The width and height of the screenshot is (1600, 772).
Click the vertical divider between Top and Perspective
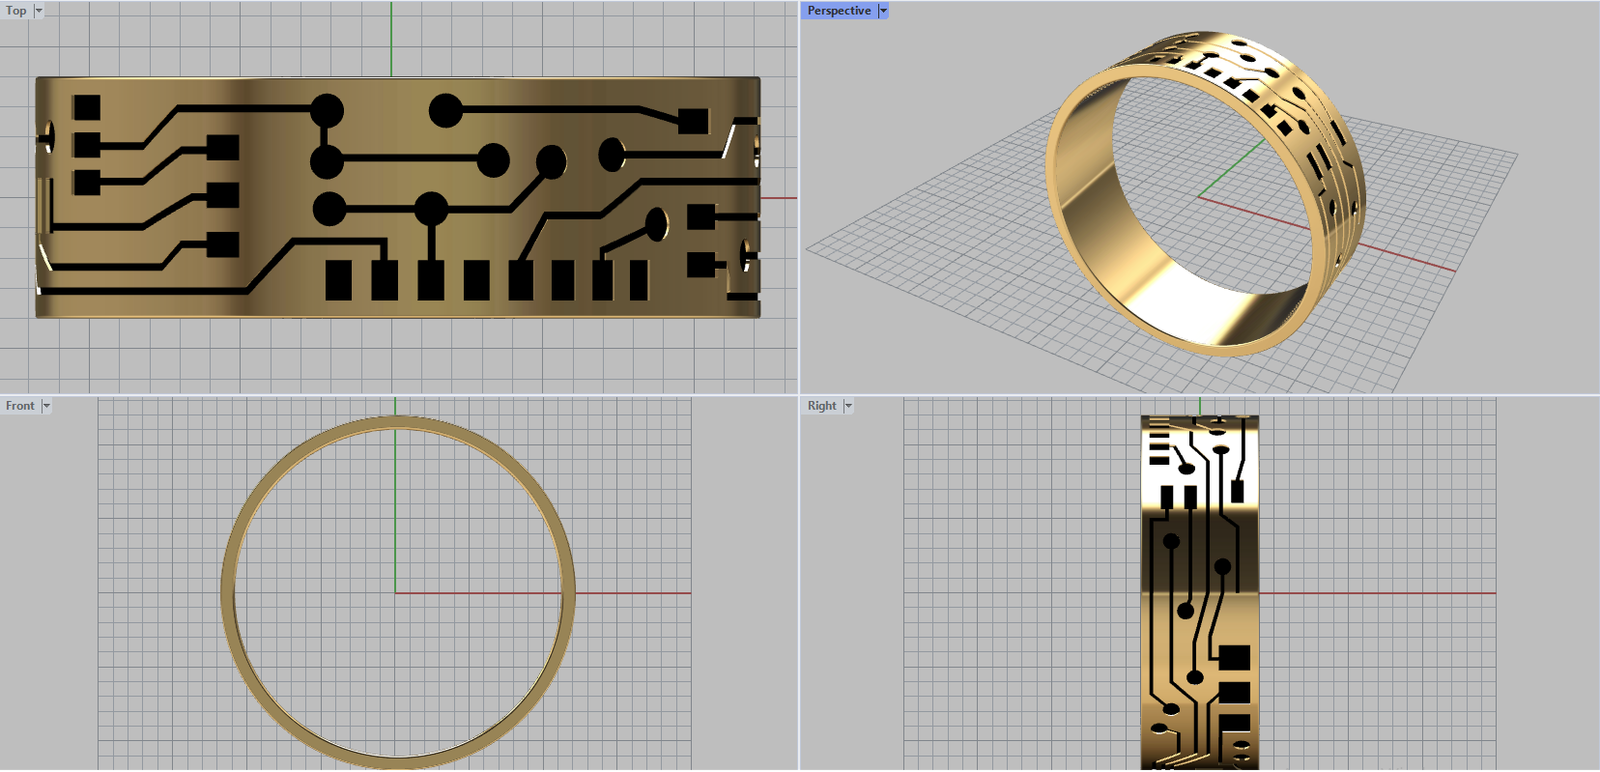tap(799, 200)
